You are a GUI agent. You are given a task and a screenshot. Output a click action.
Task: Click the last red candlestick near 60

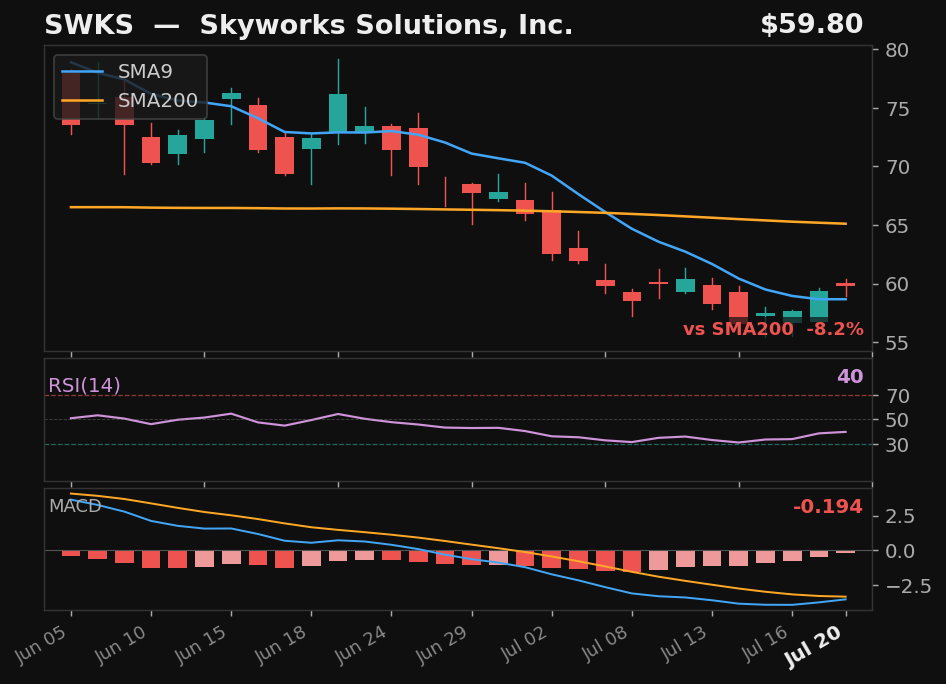pos(845,285)
